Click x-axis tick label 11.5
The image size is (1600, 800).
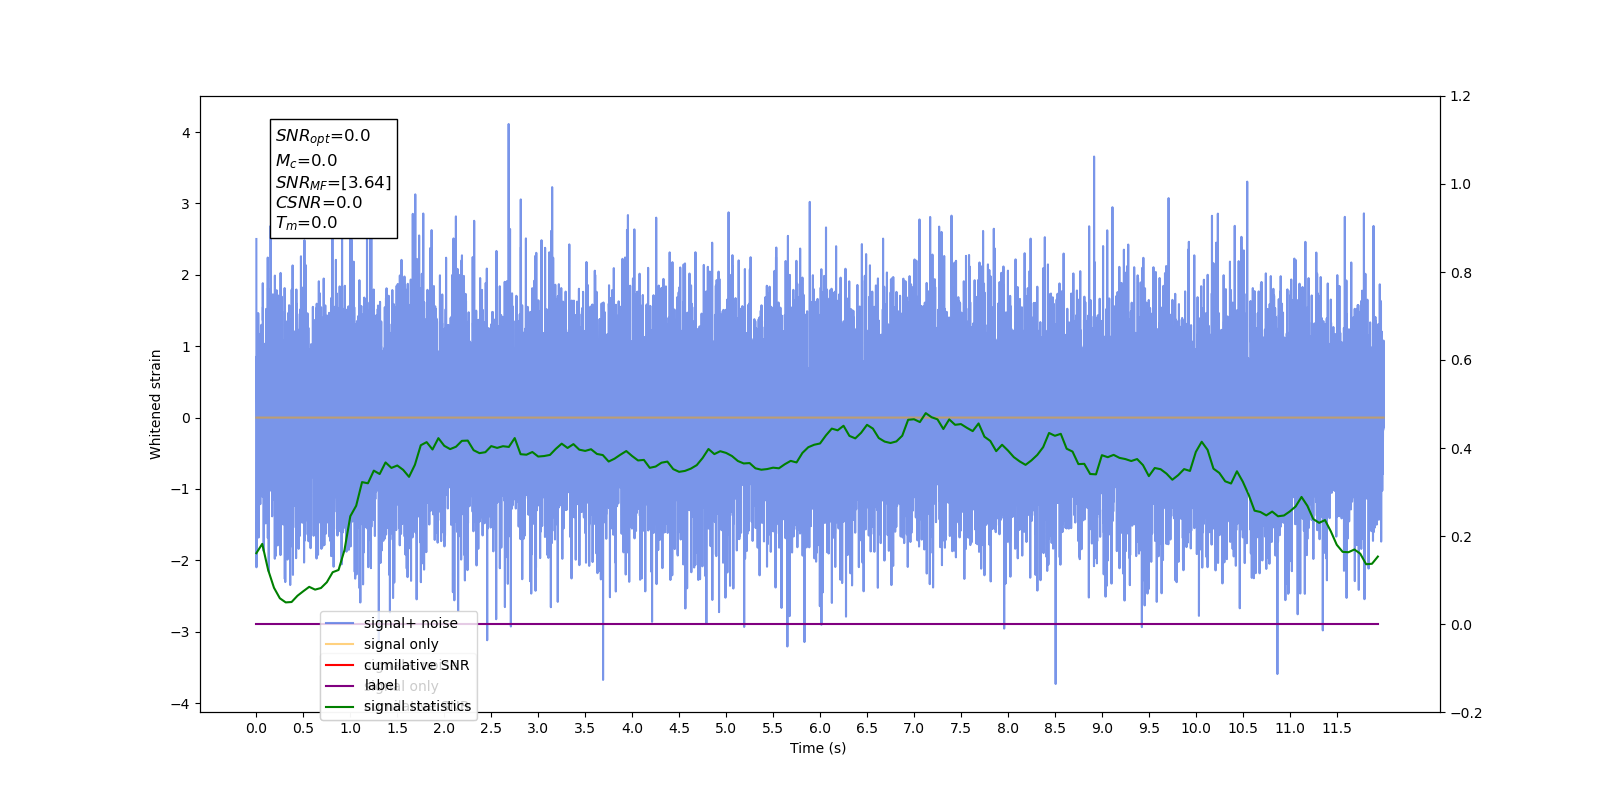(x=1337, y=728)
